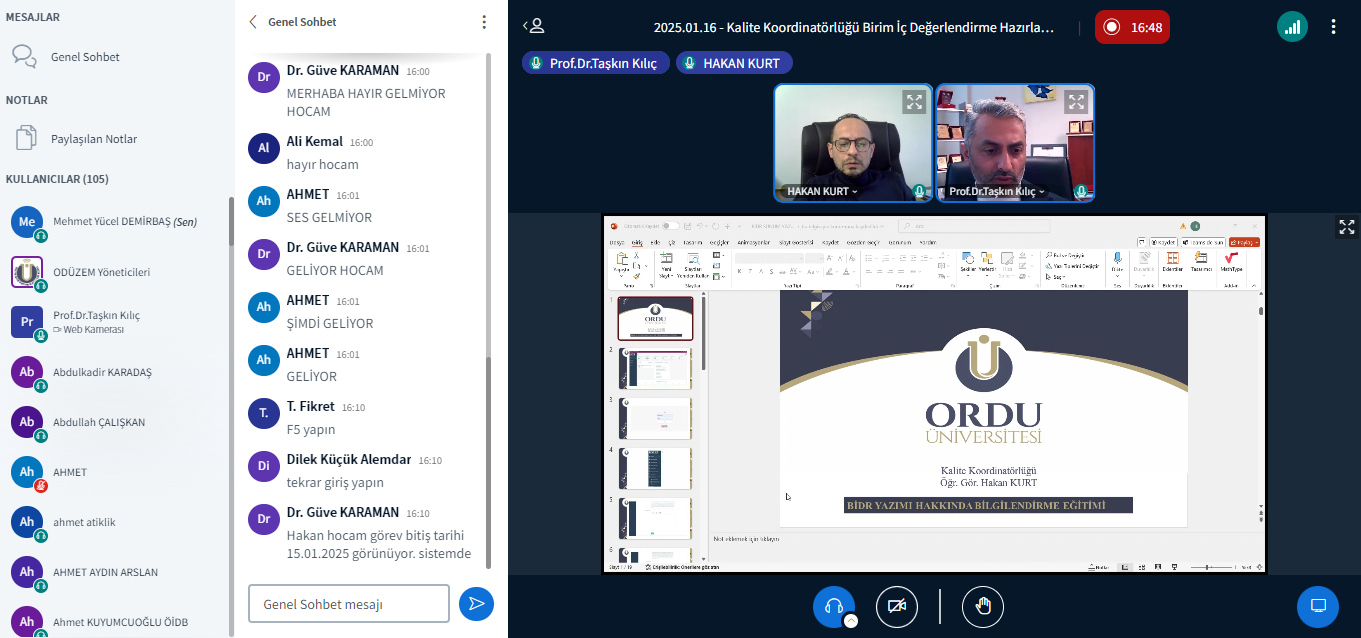Click the chat message 'hayır hocam'

(322, 164)
